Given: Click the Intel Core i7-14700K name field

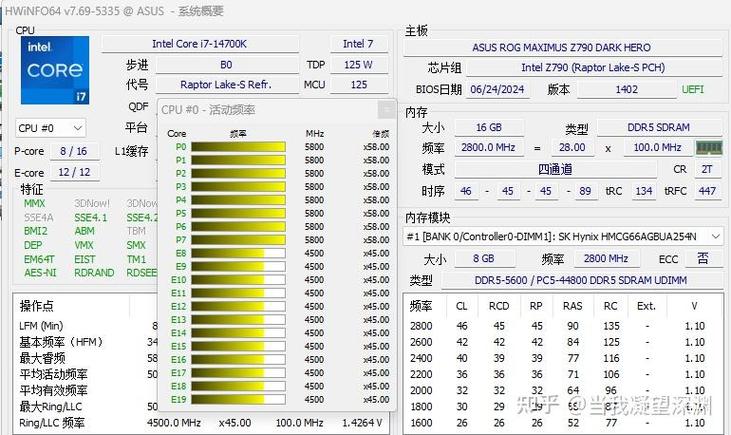Looking at the screenshot, I should click(200, 44).
